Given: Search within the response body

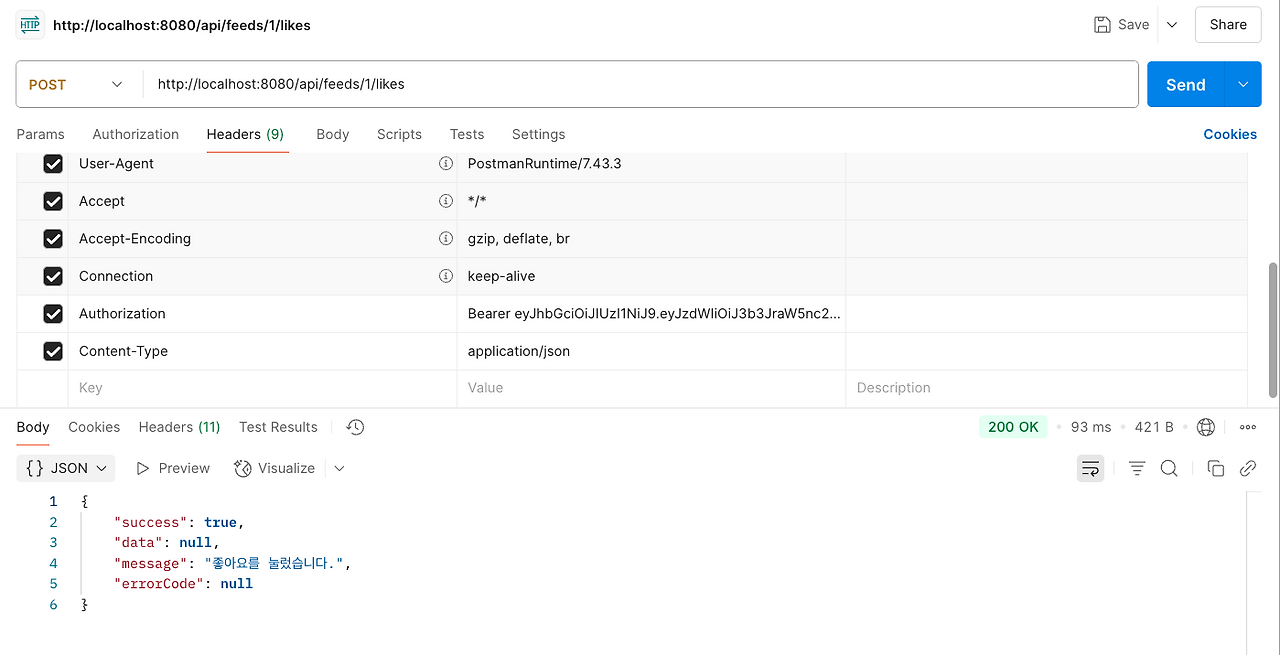Looking at the screenshot, I should (x=1169, y=468).
